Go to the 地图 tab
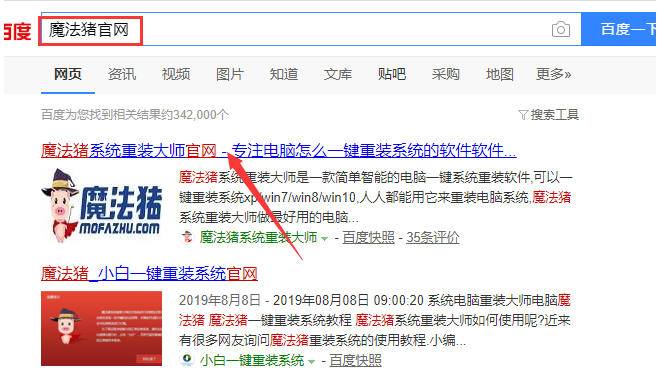 coord(500,74)
